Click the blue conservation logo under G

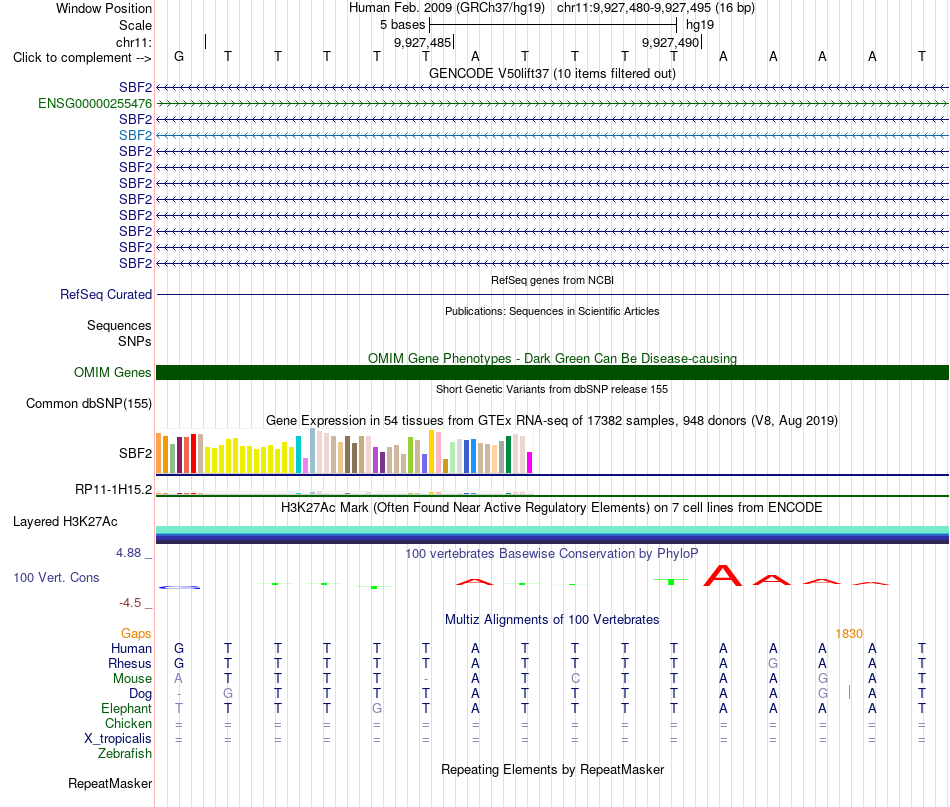[179, 587]
